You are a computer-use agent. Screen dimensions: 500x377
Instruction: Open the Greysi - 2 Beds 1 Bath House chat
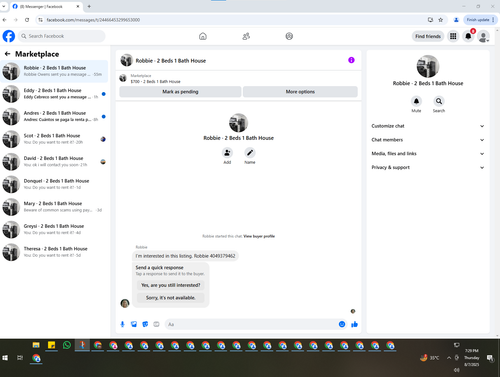click(54, 229)
